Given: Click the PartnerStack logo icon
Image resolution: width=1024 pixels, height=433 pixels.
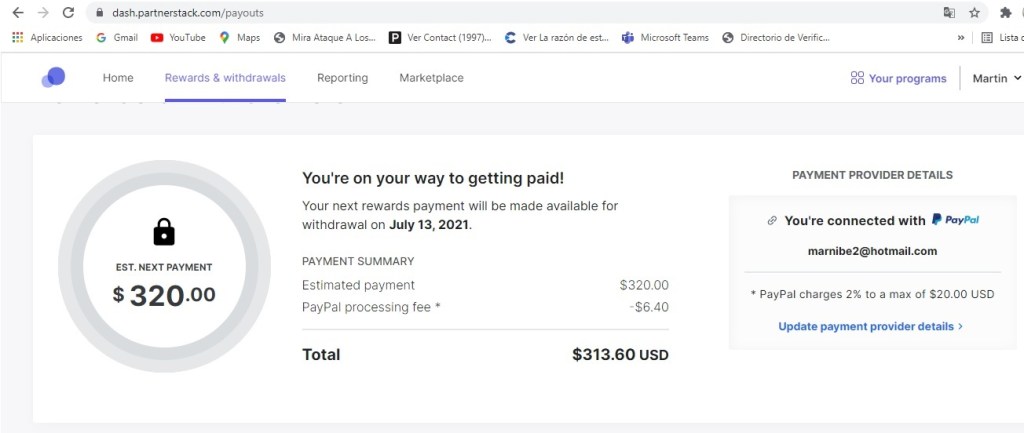Looking at the screenshot, I should click(x=54, y=77).
